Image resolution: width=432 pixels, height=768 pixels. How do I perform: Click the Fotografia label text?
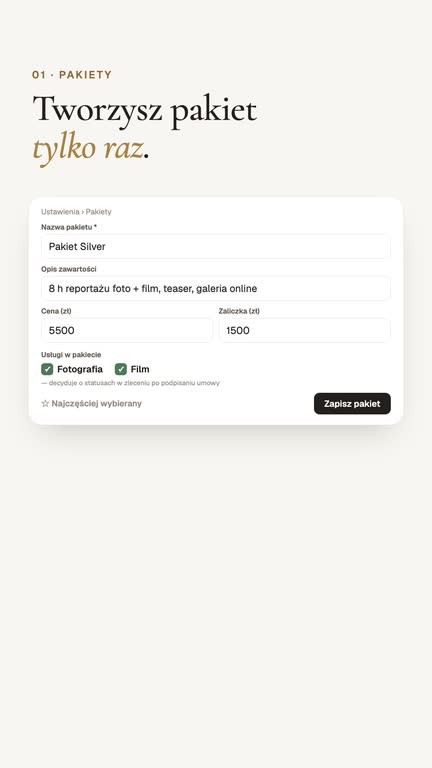click(x=80, y=369)
